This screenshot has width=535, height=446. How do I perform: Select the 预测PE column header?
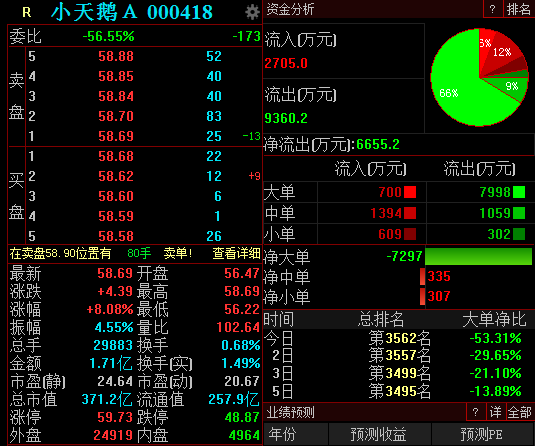(482, 434)
